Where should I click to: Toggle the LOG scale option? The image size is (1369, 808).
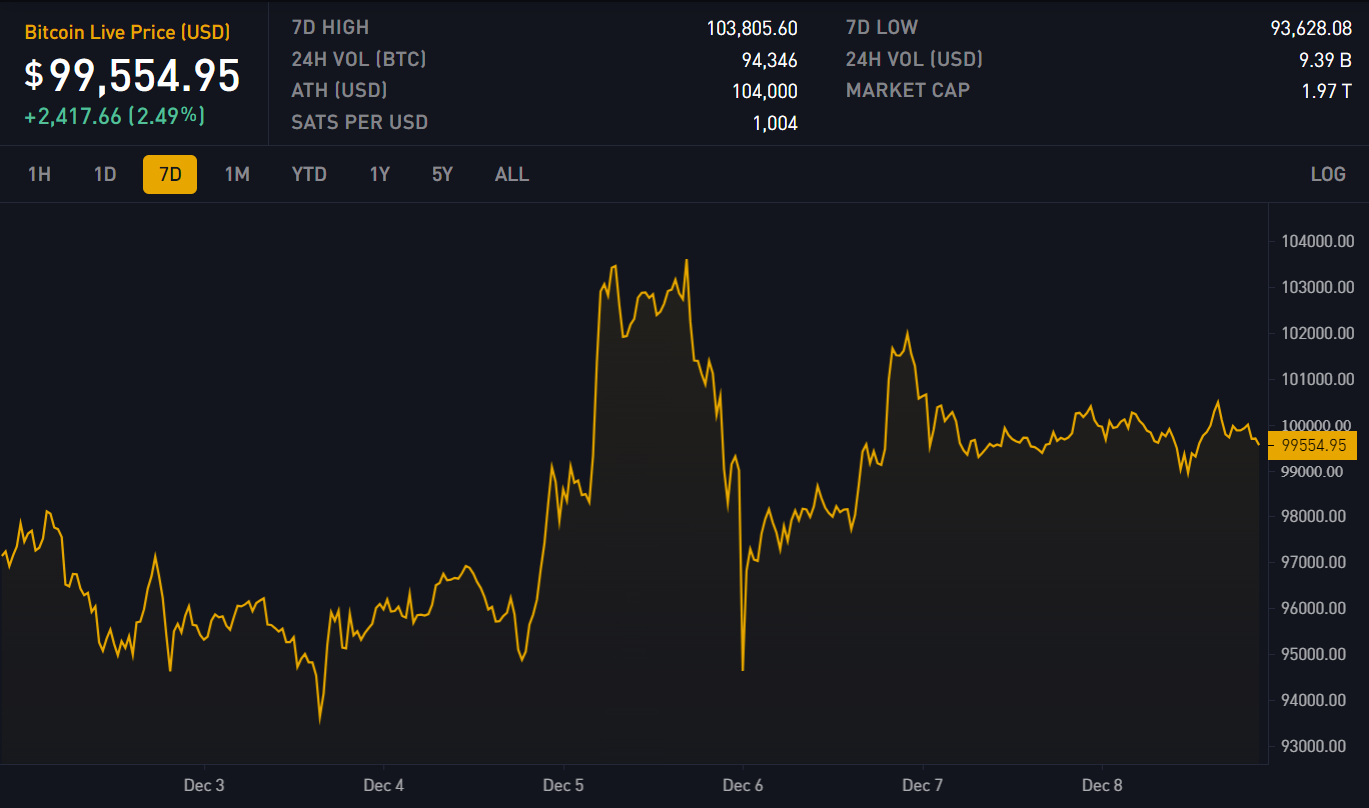pos(1327,174)
